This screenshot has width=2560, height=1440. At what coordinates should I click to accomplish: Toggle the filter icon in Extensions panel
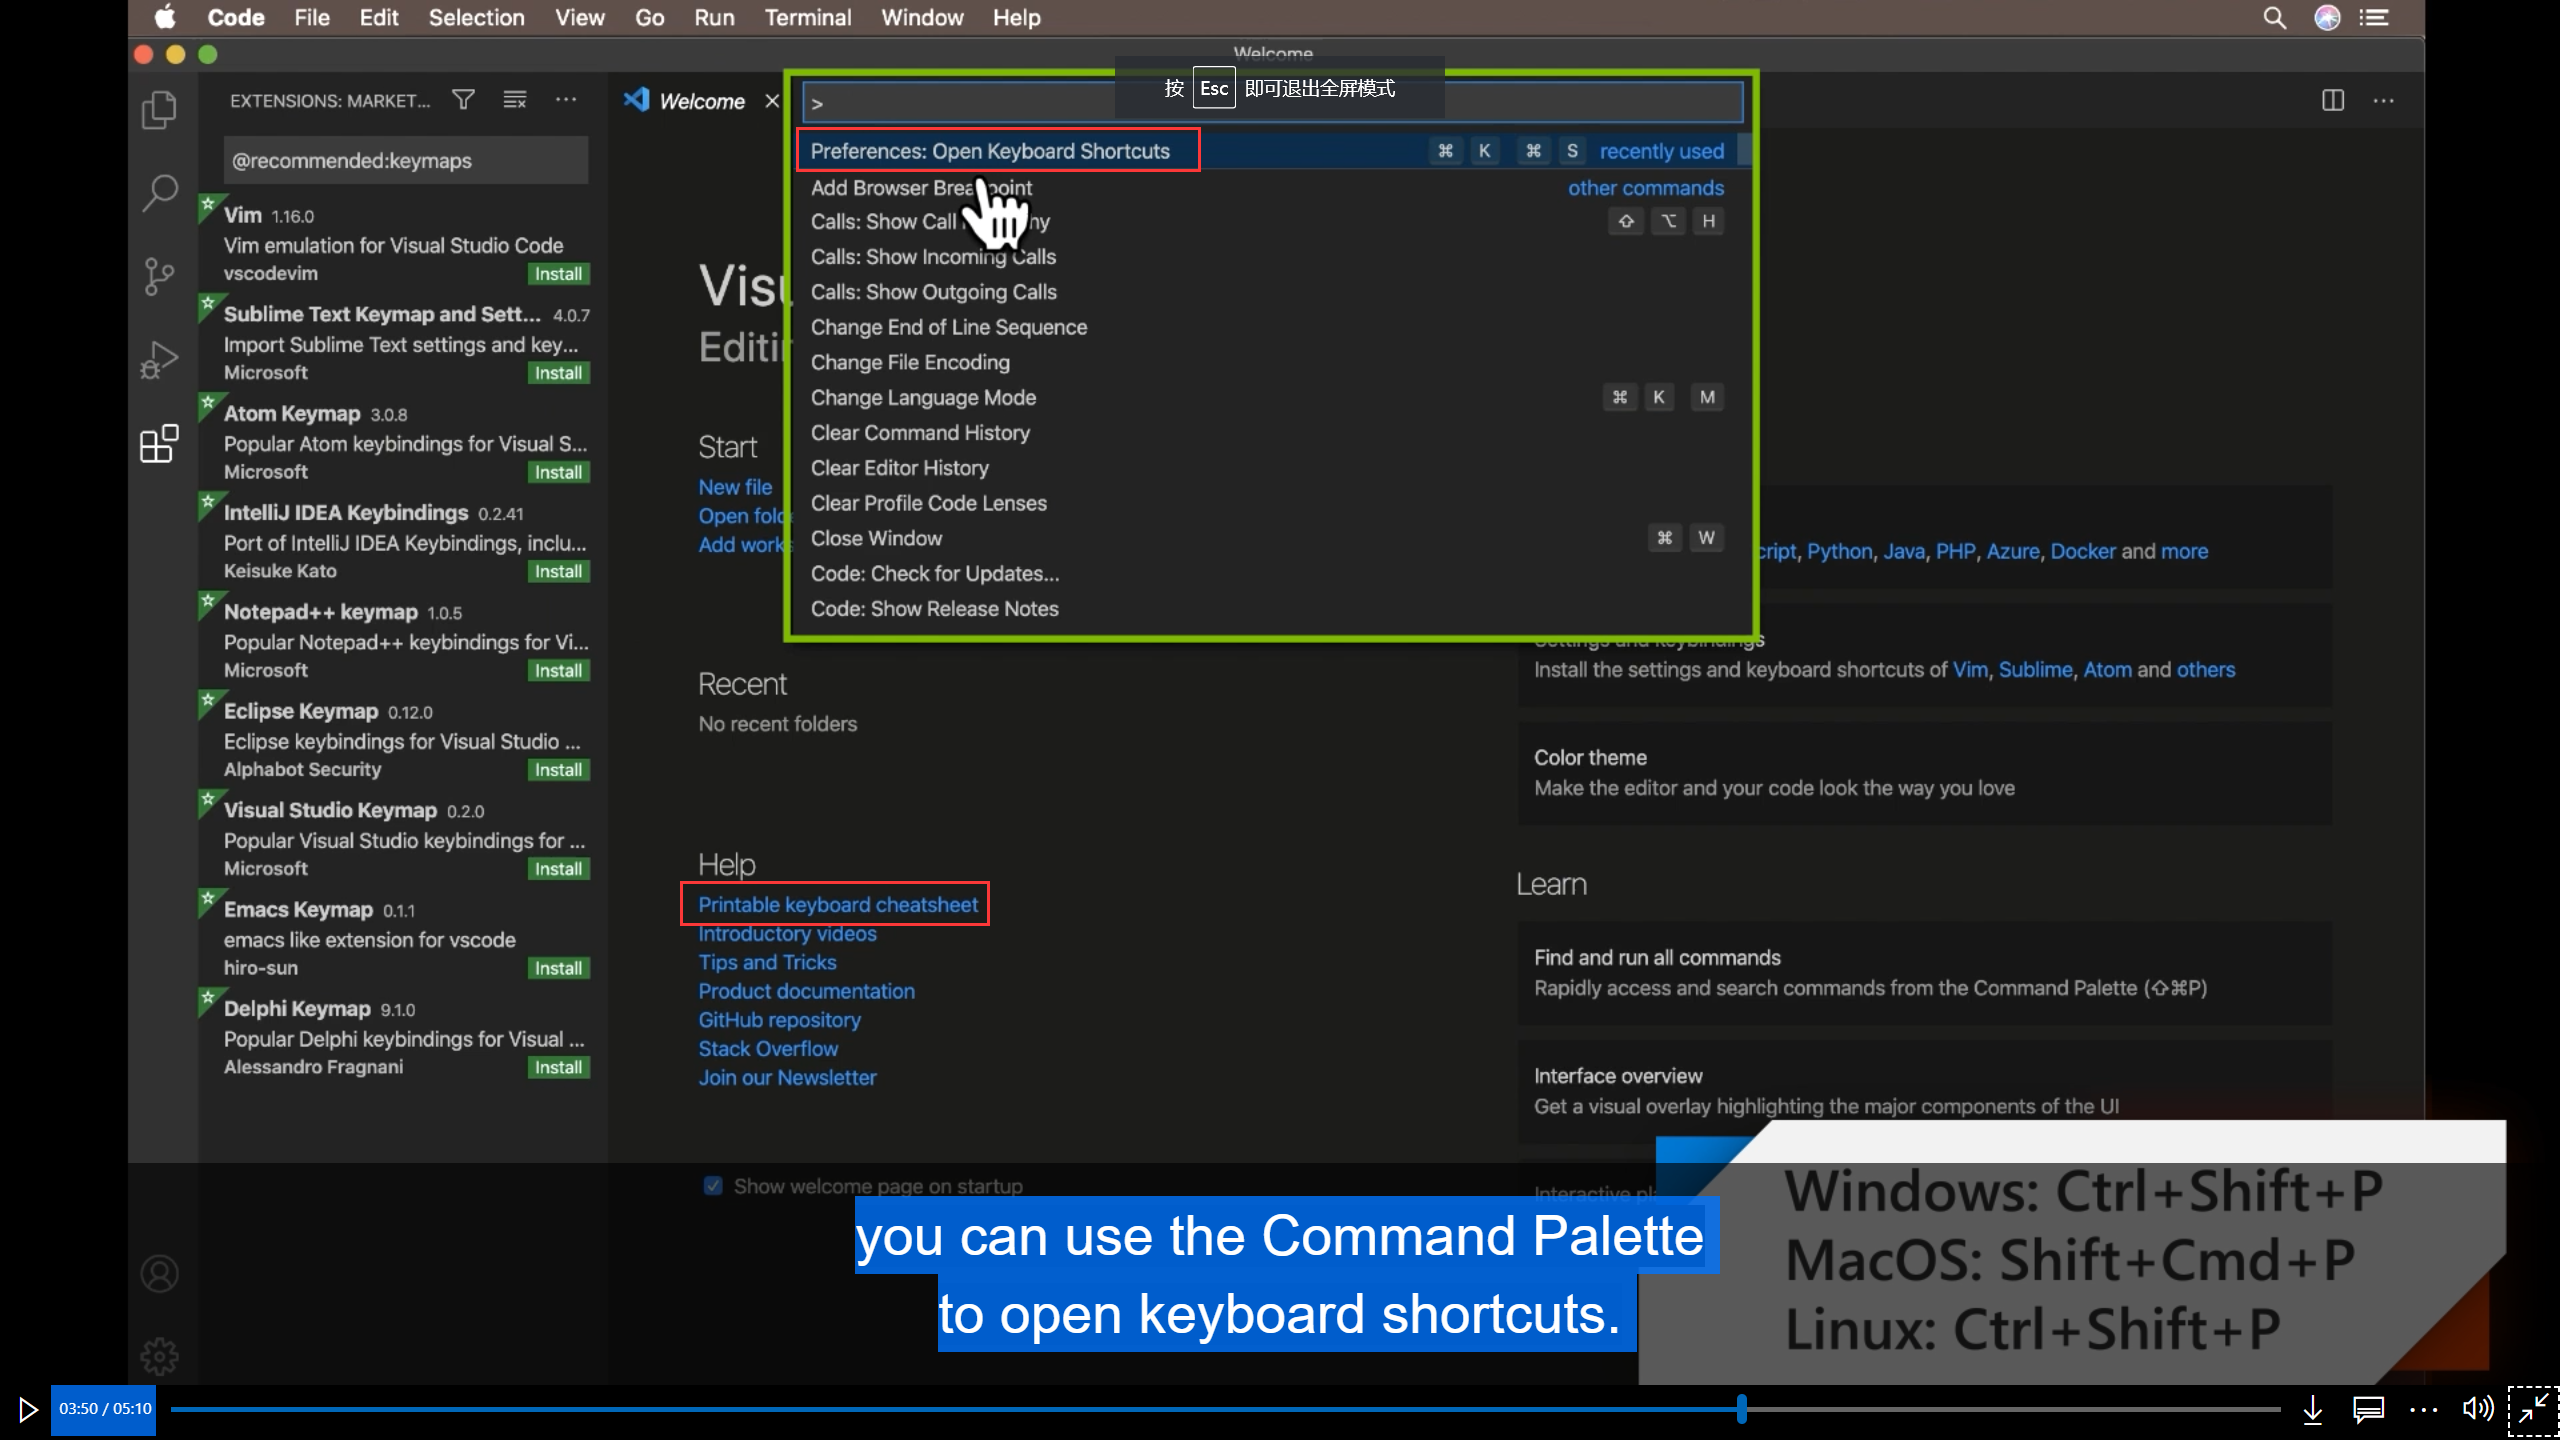click(463, 99)
